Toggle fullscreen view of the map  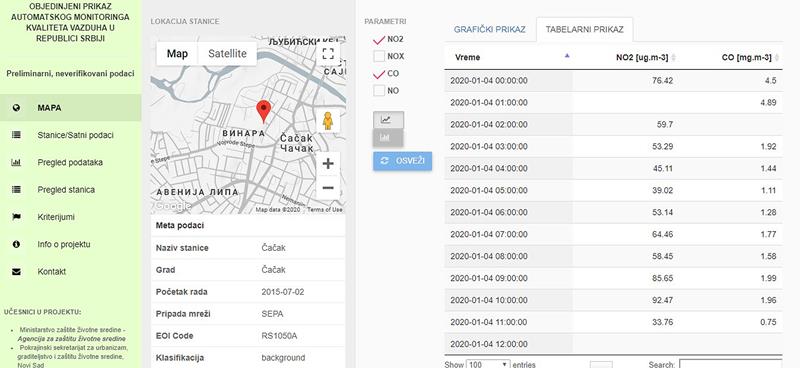(x=328, y=53)
